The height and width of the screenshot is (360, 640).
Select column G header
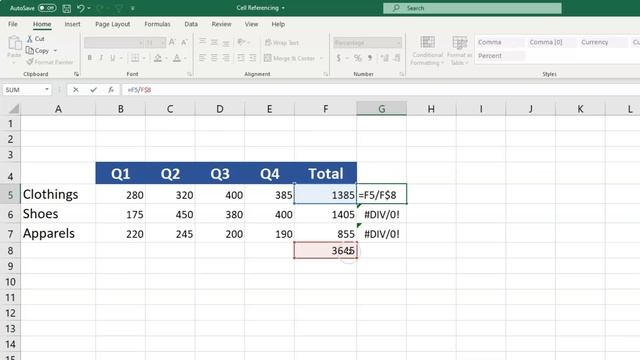coord(381,109)
